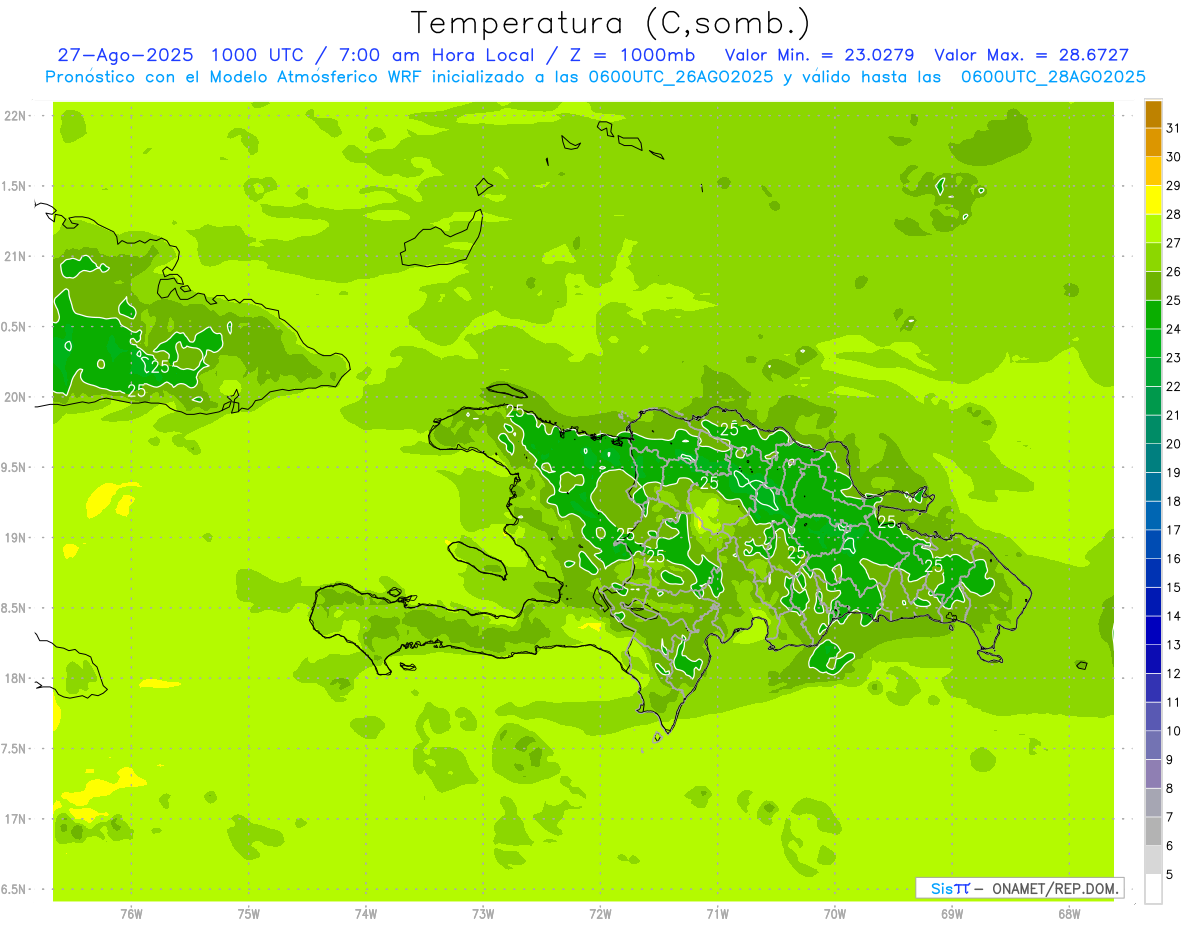
Task: Click the 14 value on the color scale
Action: (x=1174, y=616)
